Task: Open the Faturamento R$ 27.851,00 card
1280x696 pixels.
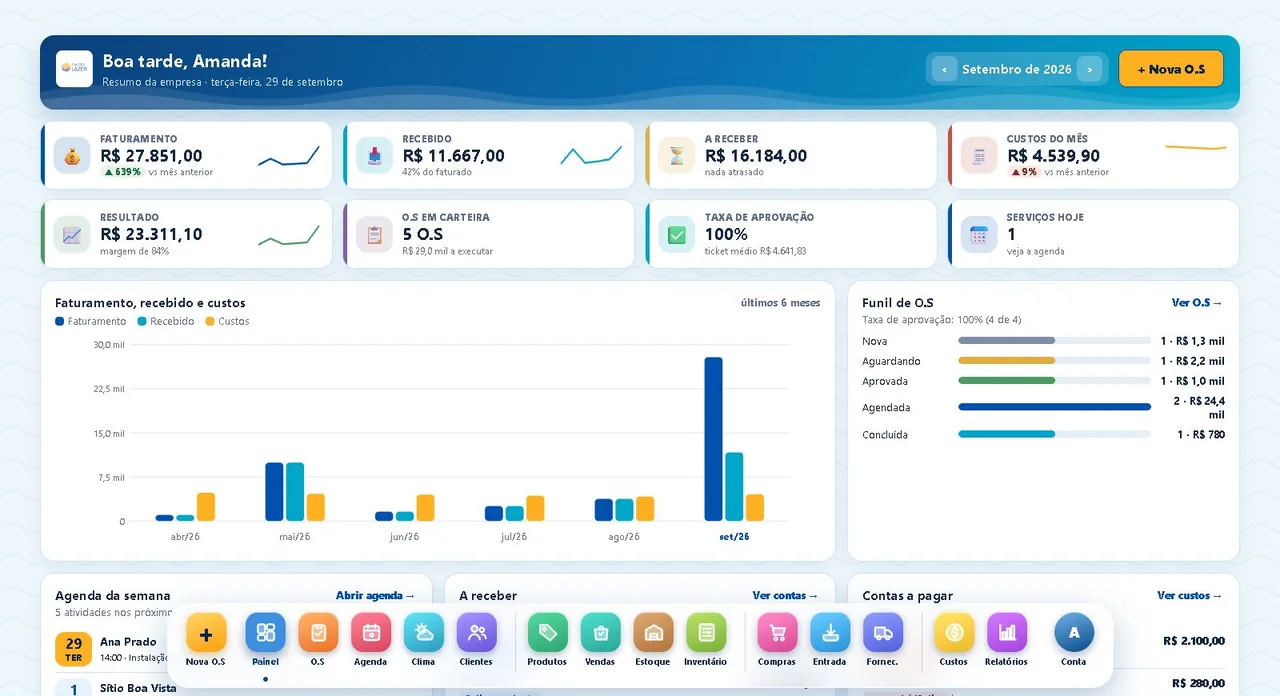Action: tap(186, 155)
